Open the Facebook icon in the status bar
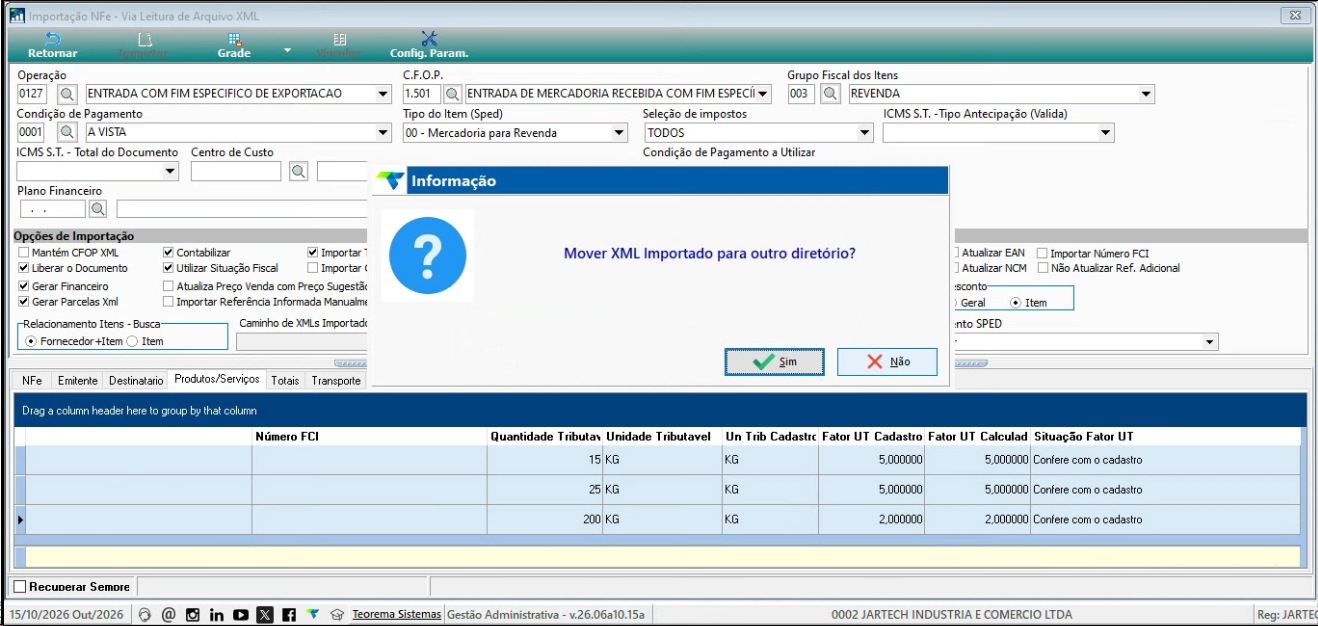Screen dimensions: 1318x626 288,614
